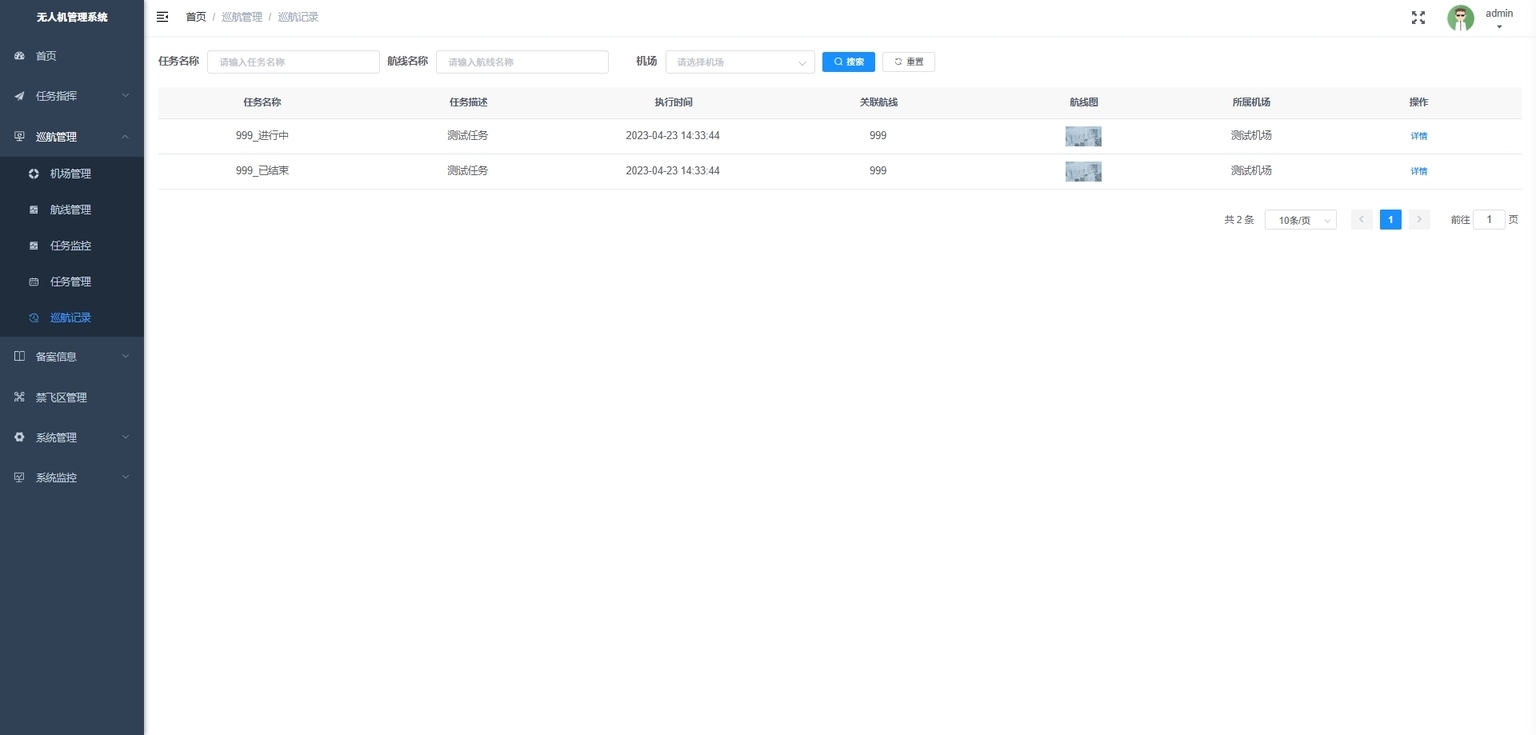Image resolution: width=1536 pixels, height=735 pixels.
Task: Click the 关联航线 column header
Action: 878,103
